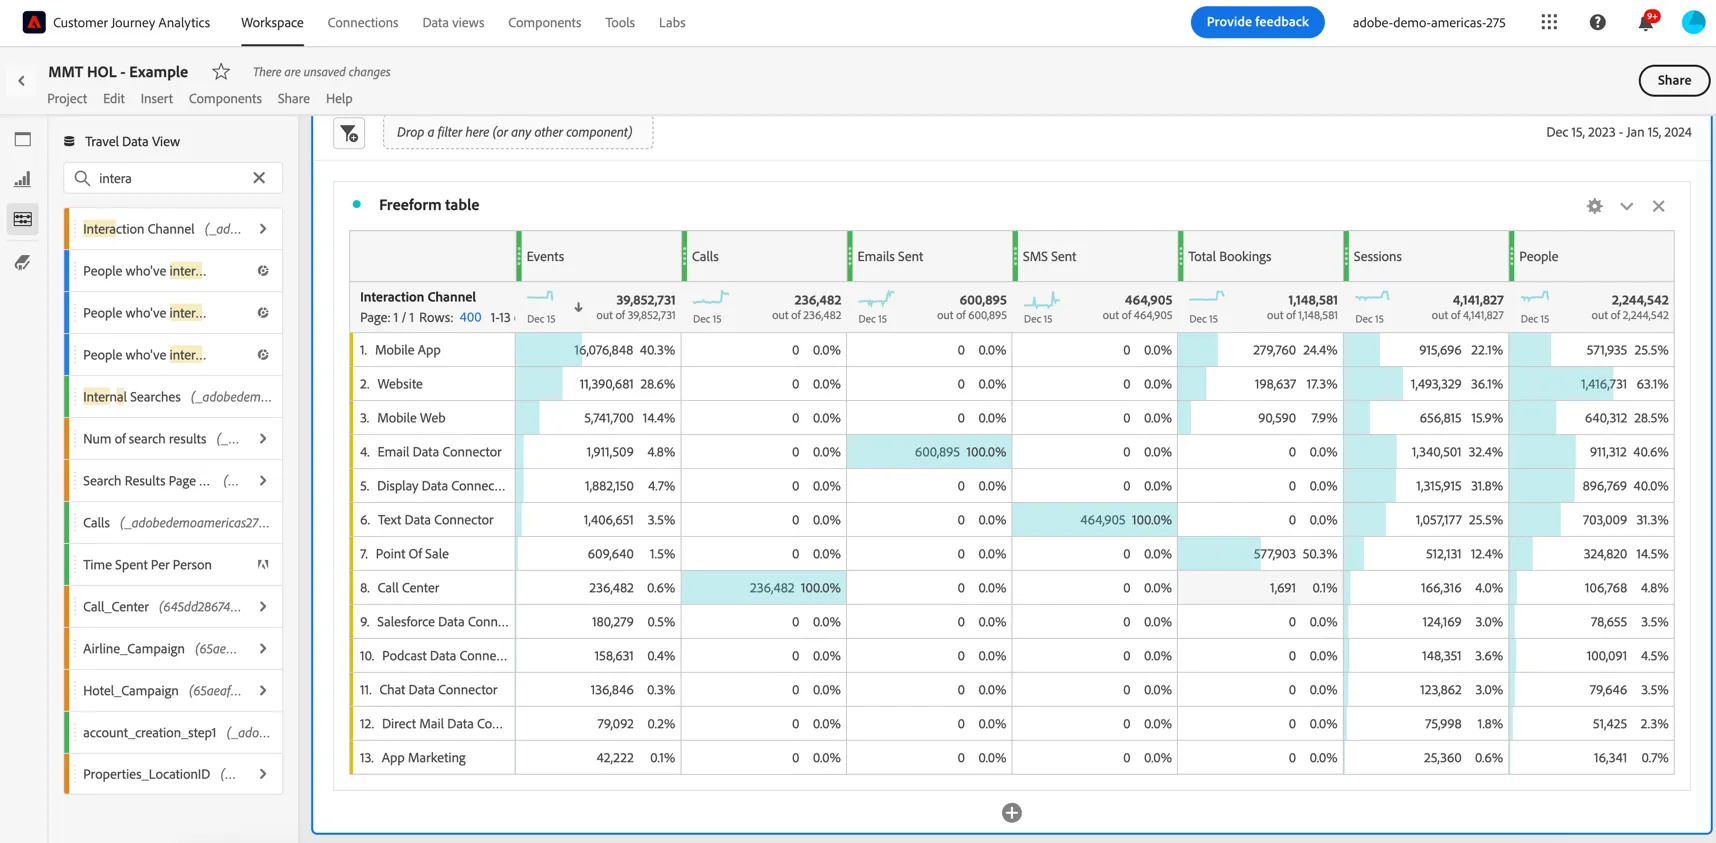Click the component search input field

pos(173,178)
